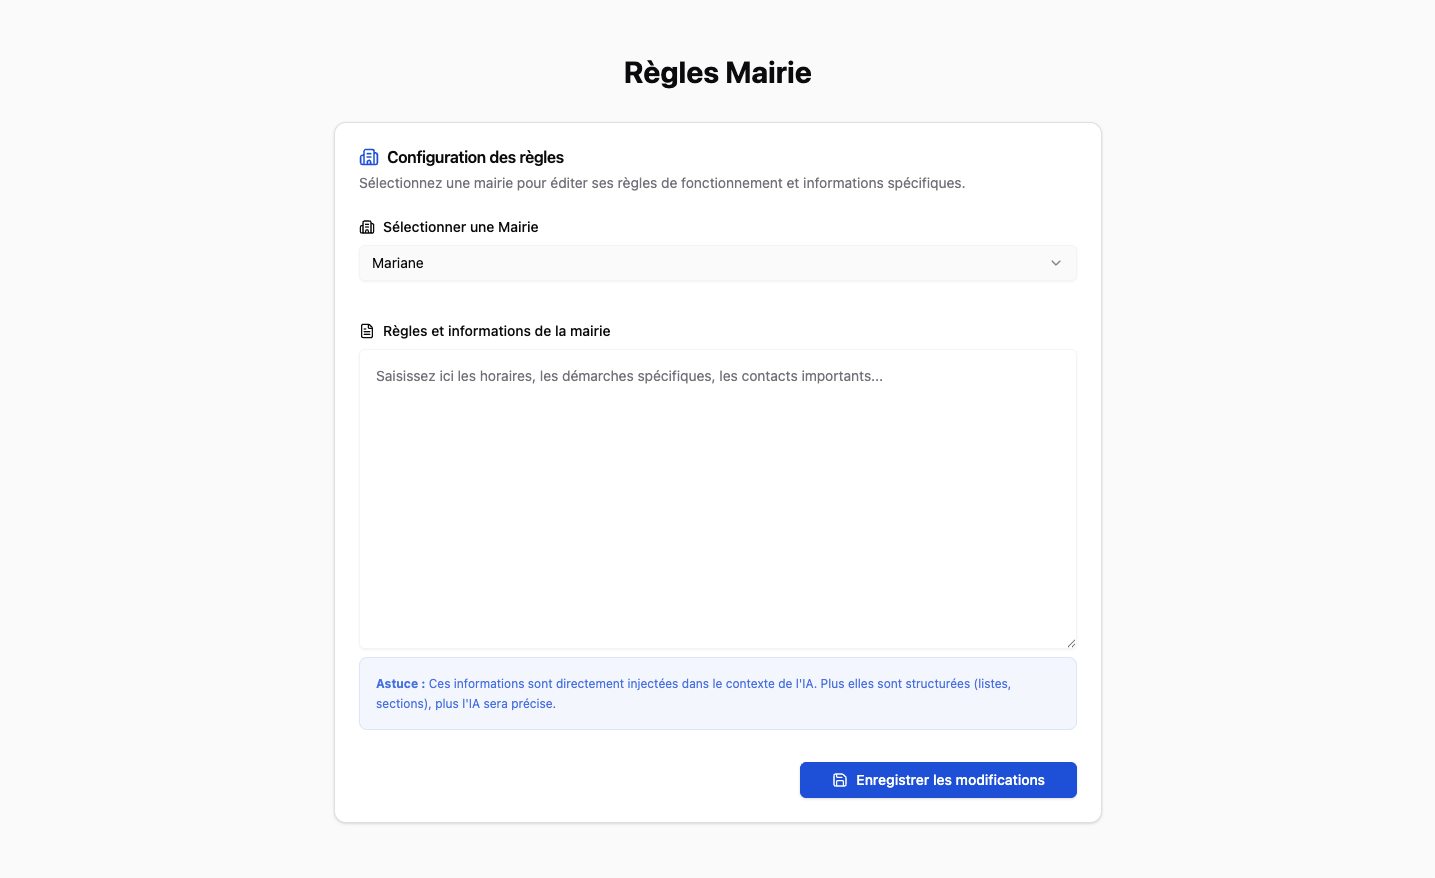The height and width of the screenshot is (878, 1435).
Task: Click inside the rules text area
Action: click(x=717, y=498)
